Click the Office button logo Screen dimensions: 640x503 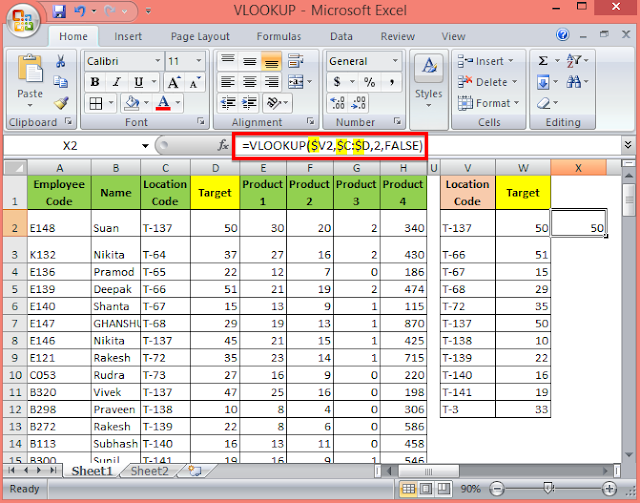click(x=22, y=20)
